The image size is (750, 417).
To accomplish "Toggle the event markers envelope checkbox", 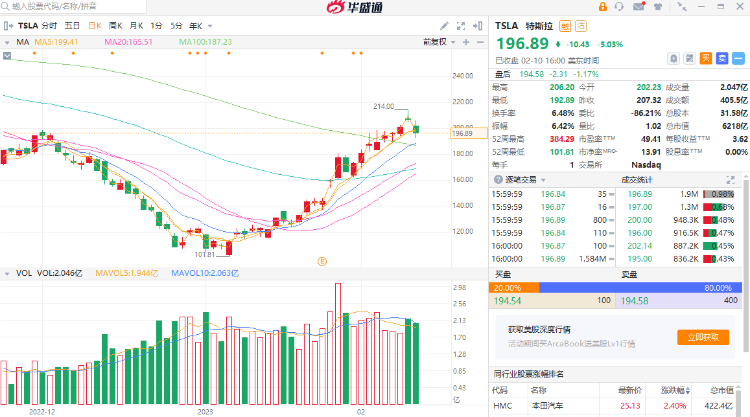I will [7, 55].
